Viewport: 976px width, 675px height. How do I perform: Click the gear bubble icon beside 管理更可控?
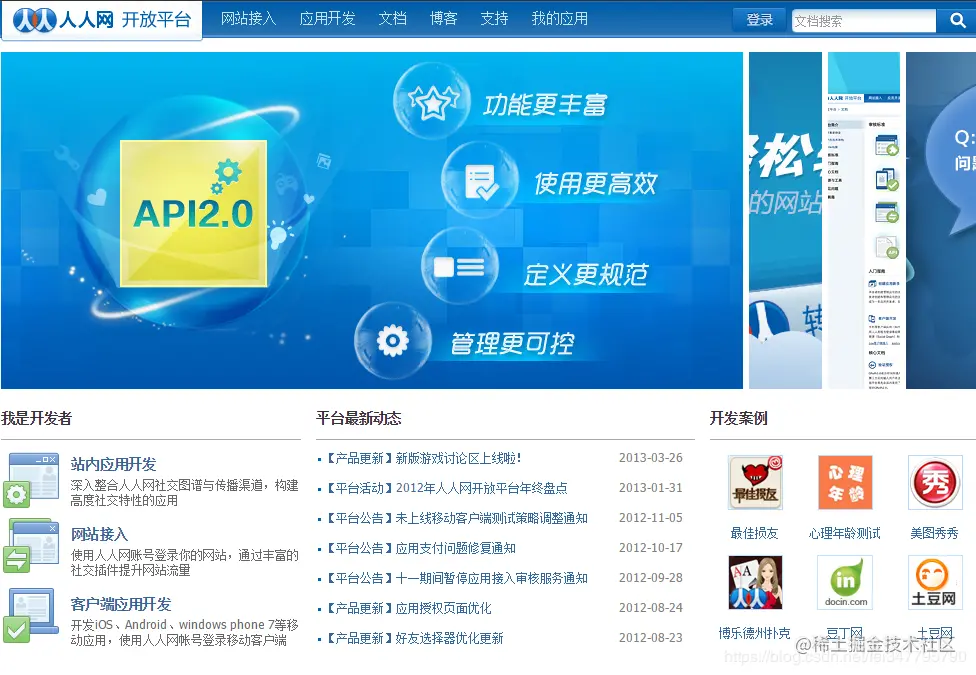[392, 341]
